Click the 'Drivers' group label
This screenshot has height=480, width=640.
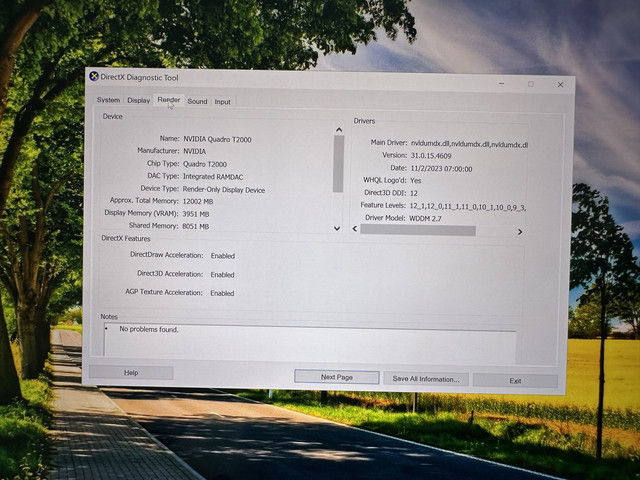[364, 121]
